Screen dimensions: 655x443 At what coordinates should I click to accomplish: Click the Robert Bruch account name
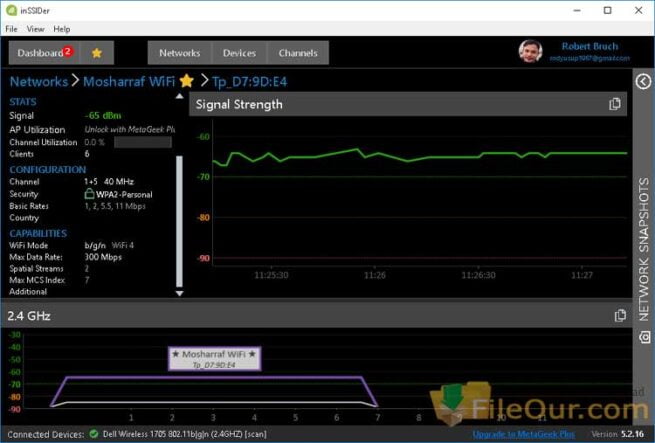point(589,46)
